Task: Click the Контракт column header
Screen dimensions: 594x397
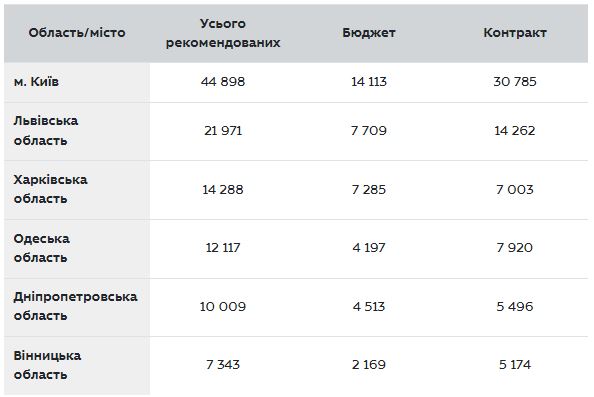Action: coord(515,33)
